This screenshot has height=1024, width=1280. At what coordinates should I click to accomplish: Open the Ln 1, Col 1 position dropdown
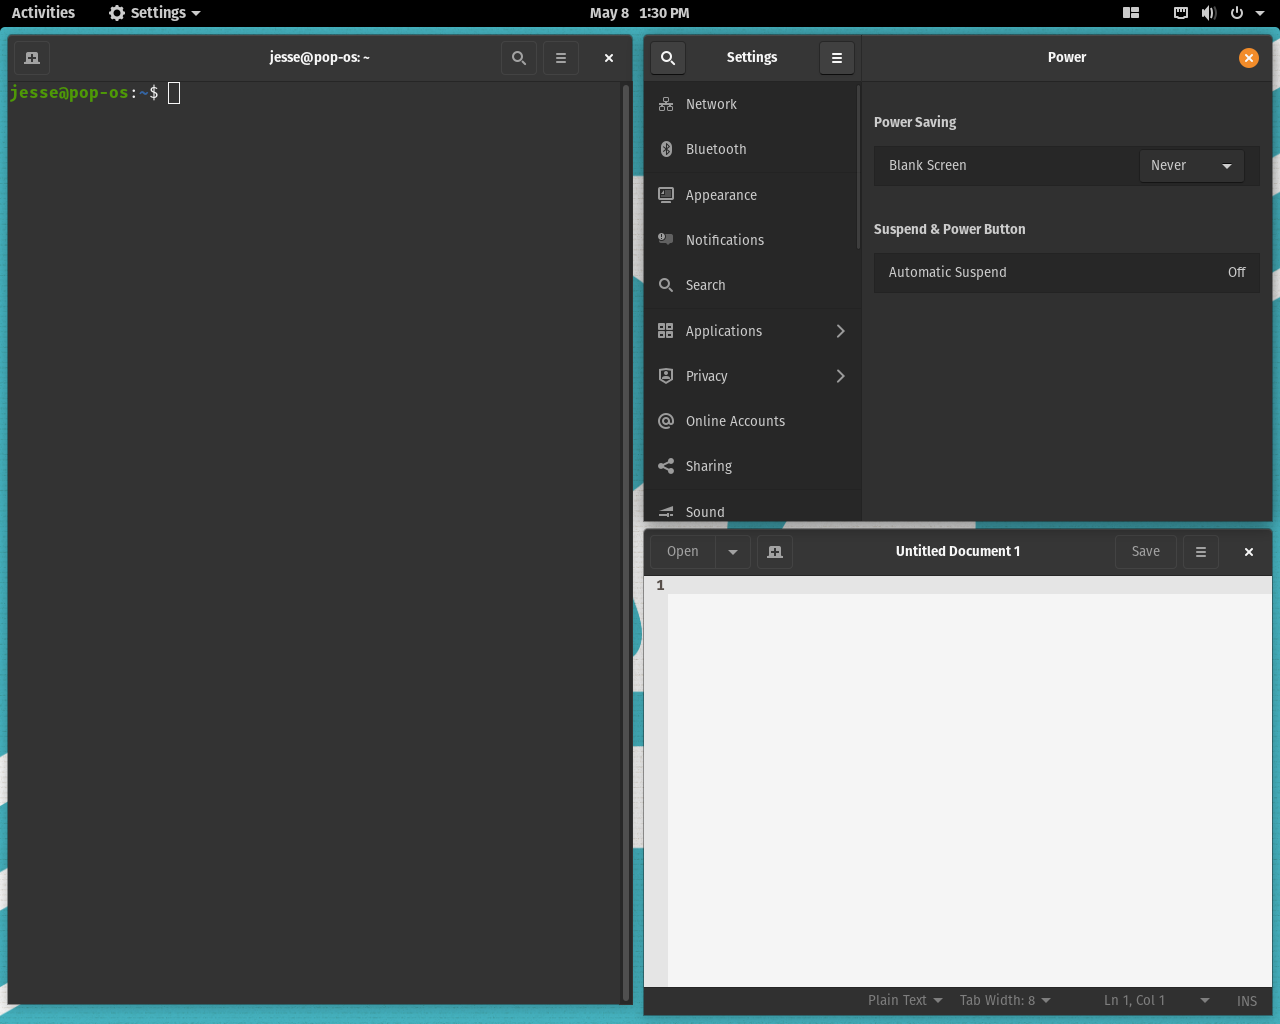pos(1157,1000)
